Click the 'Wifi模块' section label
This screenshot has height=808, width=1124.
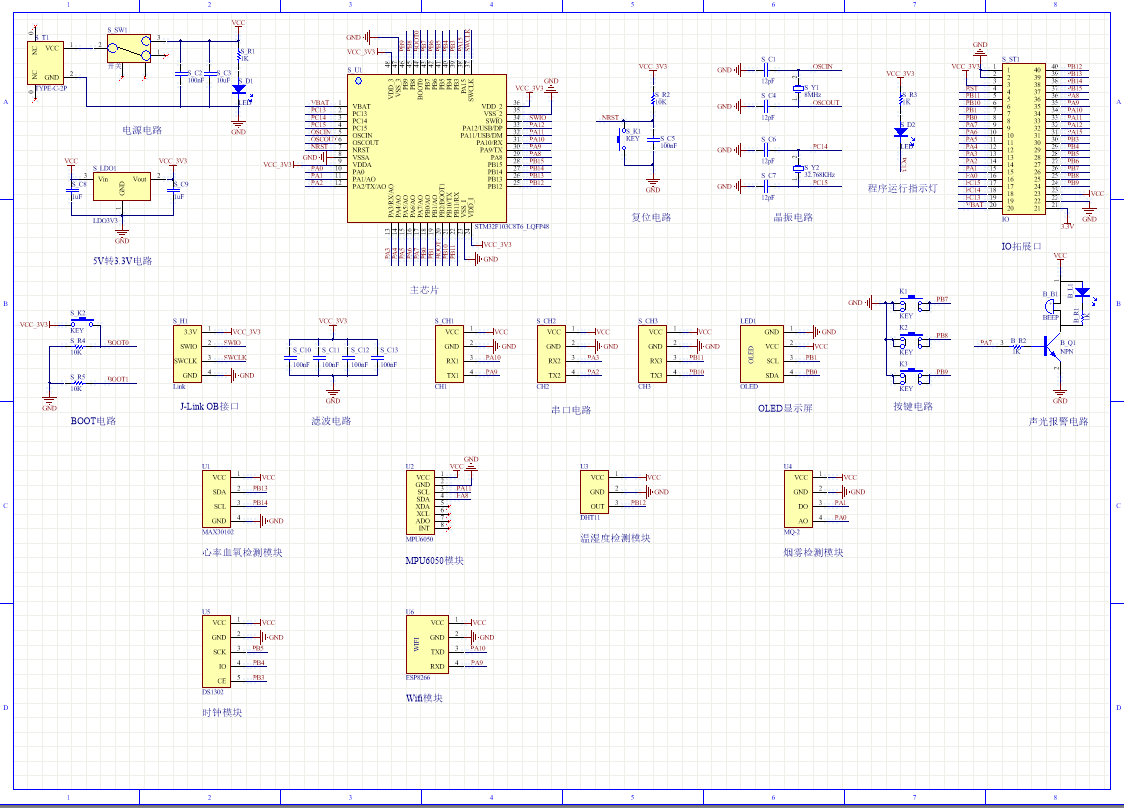click(424, 698)
